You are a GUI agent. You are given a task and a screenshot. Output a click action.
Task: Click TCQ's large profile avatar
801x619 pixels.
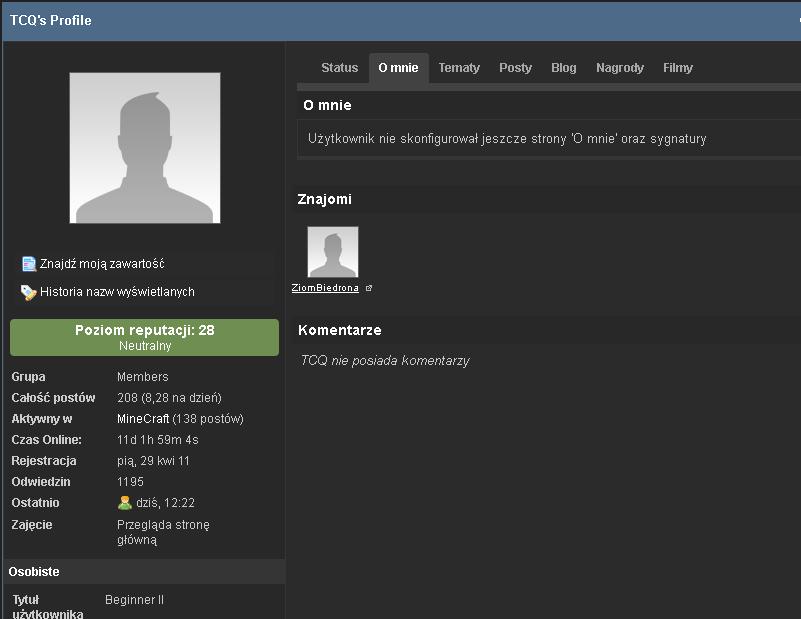point(145,148)
